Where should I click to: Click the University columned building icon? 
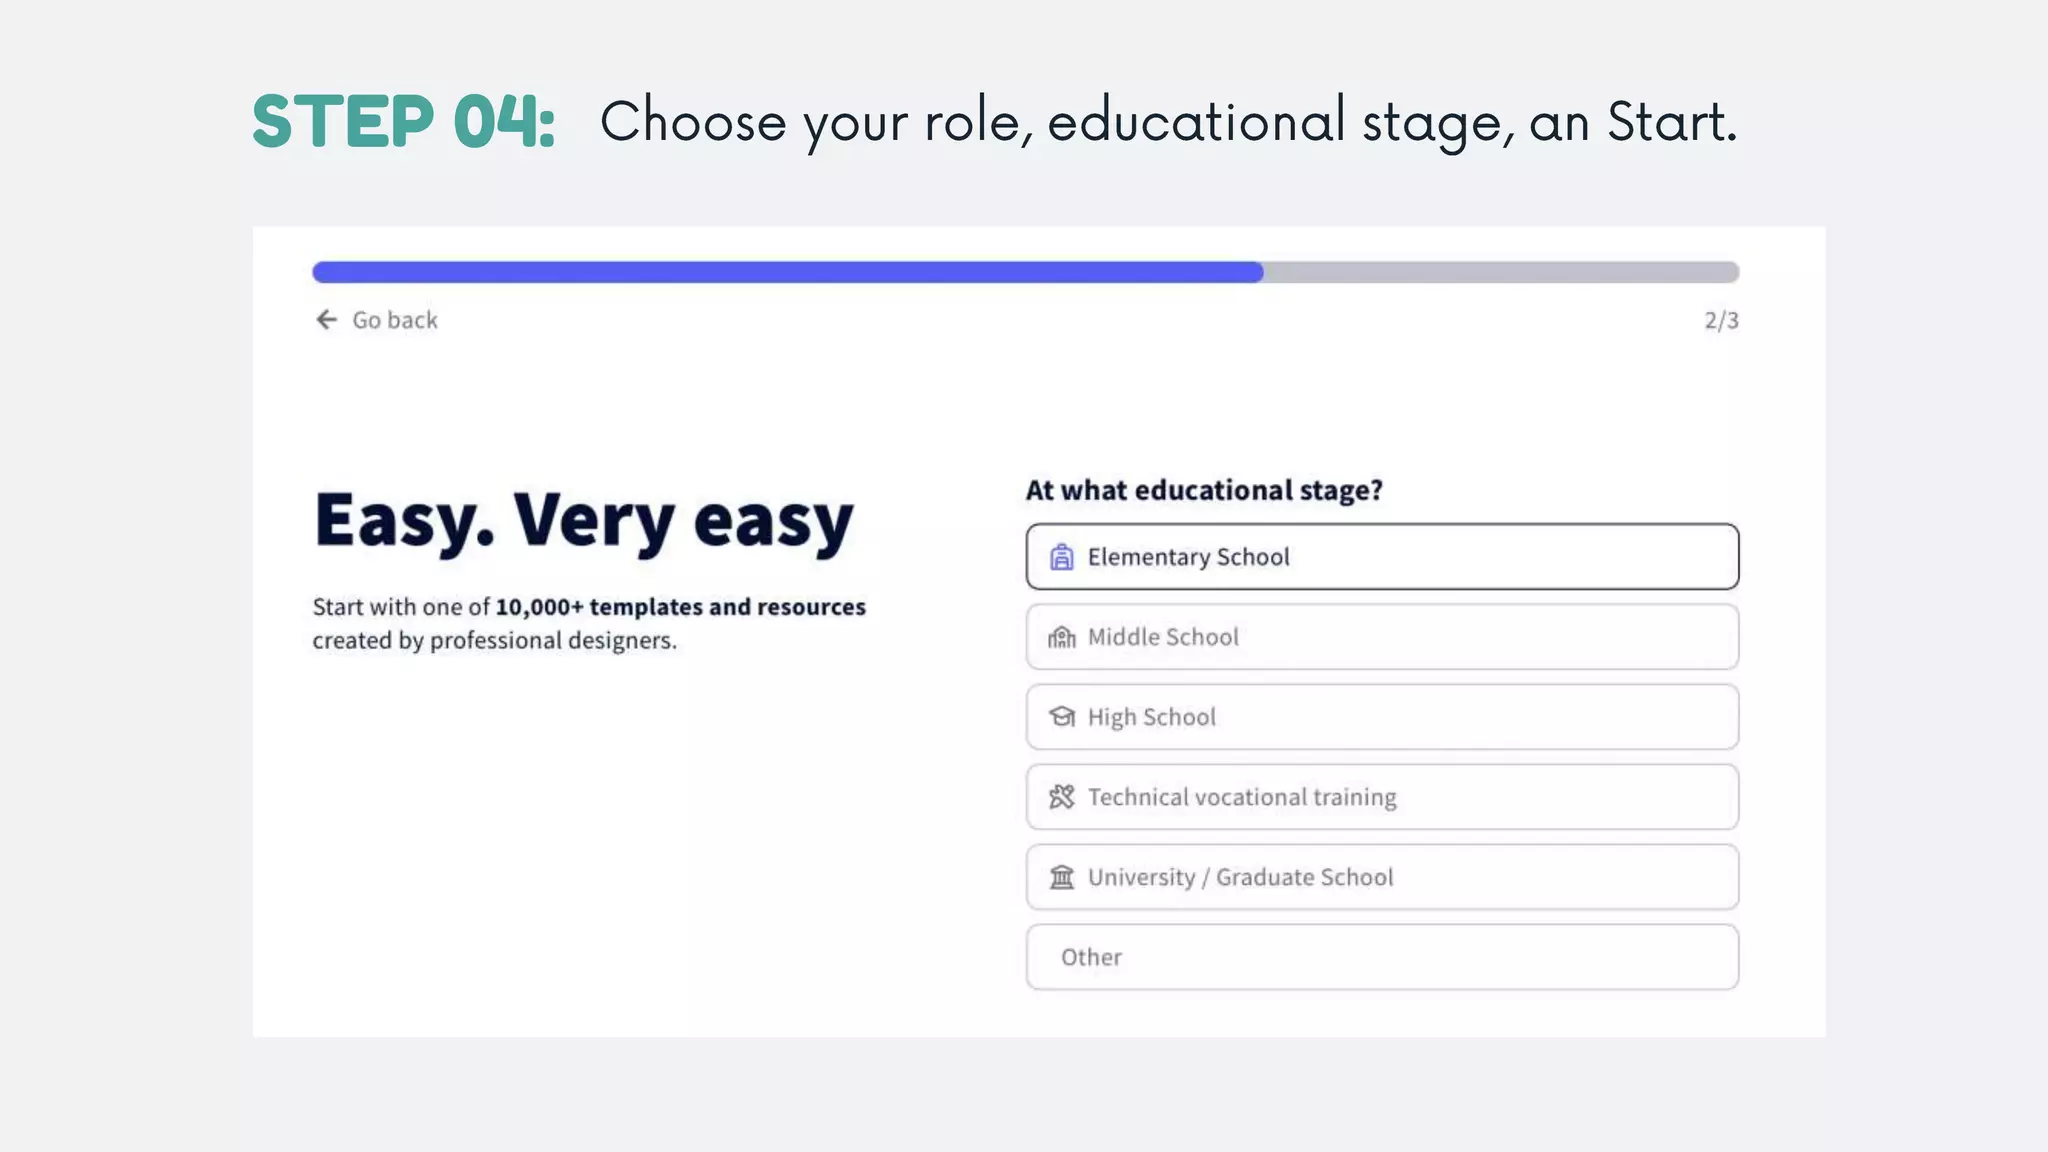[1061, 877]
